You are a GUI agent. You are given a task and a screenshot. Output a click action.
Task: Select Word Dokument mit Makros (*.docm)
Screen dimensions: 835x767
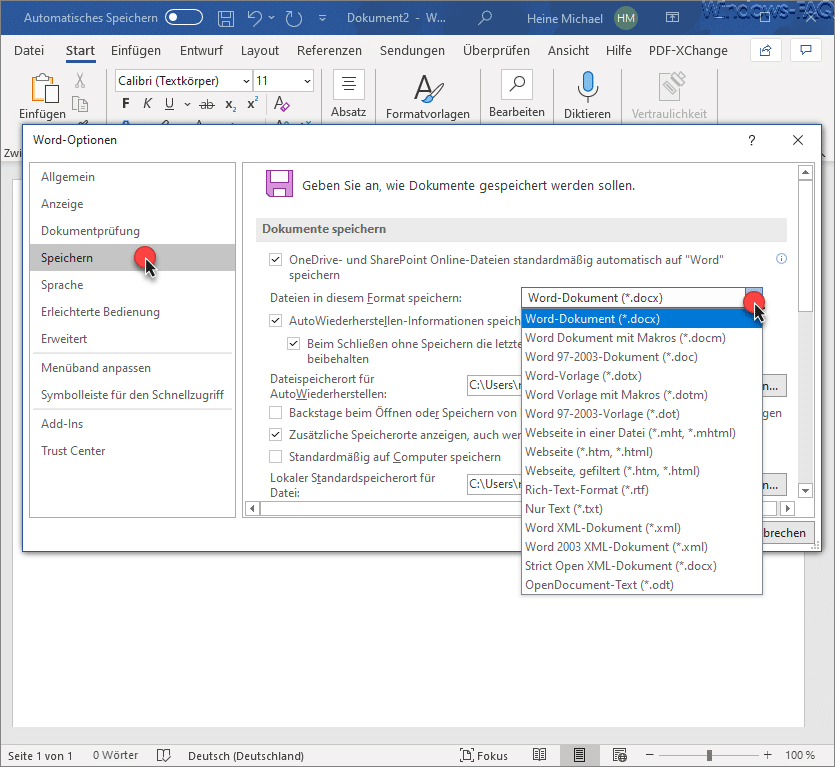pos(642,338)
